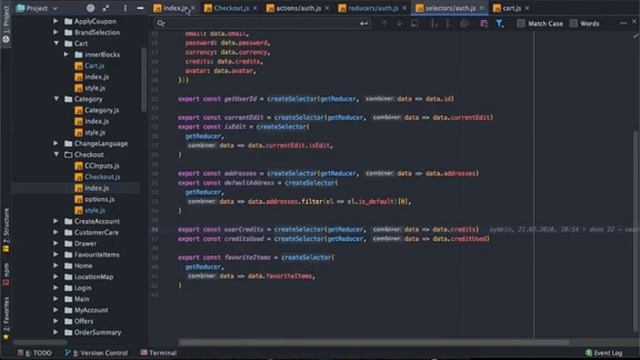This screenshot has width=640, height=360.
Task: Close the Checkout.js tab
Action: (x=255, y=8)
